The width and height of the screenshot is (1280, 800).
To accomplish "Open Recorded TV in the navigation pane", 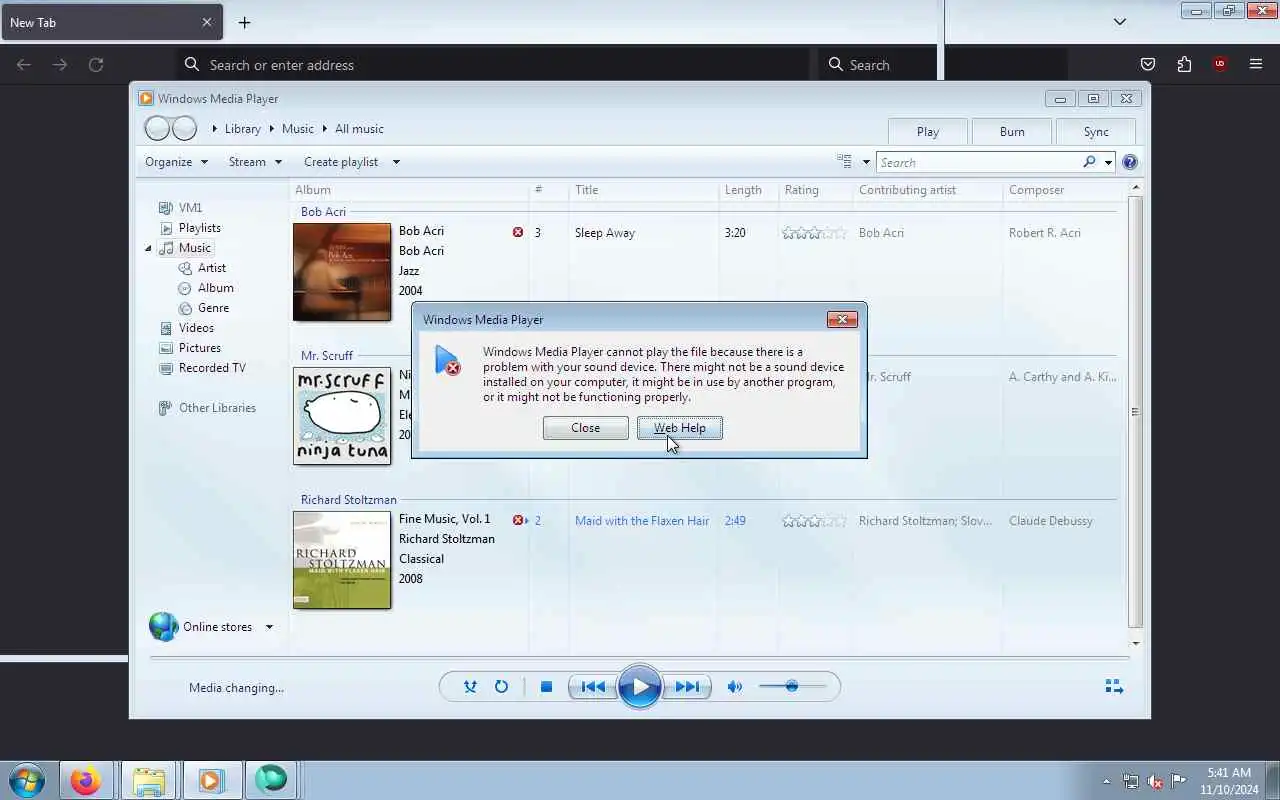I will (x=211, y=368).
